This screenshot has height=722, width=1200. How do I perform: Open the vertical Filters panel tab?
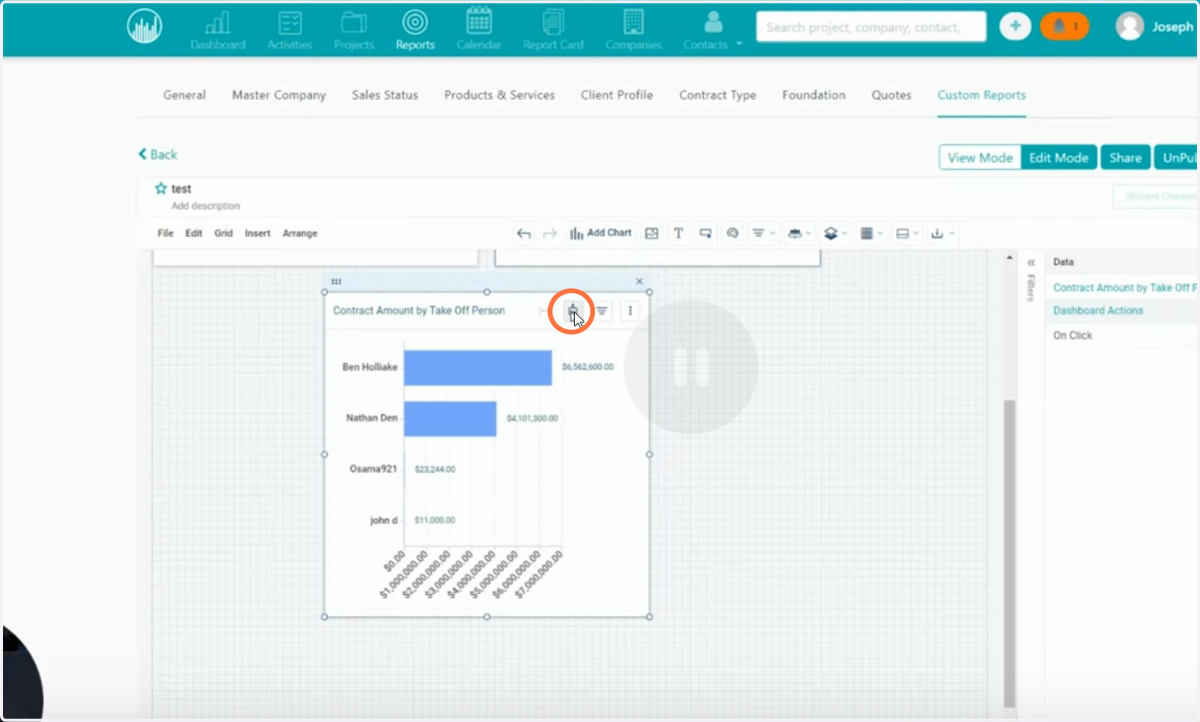click(x=1031, y=288)
